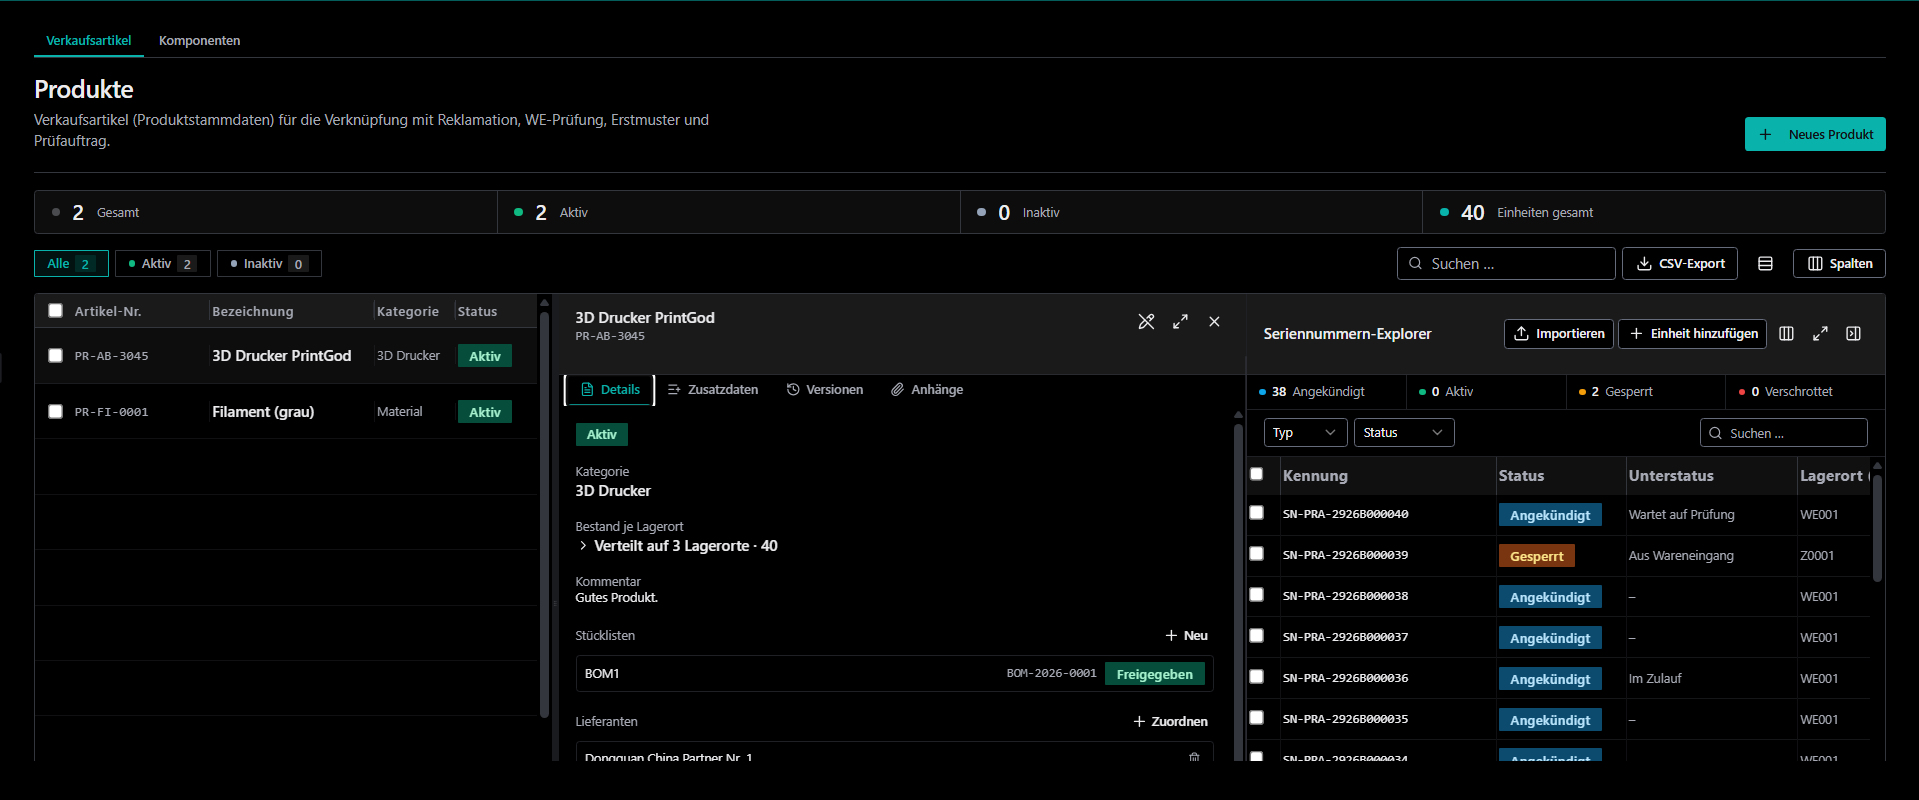This screenshot has width=1919, height=800.
Task: Click the magnifier icon in serial number search
Action: pyautogui.click(x=1715, y=433)
